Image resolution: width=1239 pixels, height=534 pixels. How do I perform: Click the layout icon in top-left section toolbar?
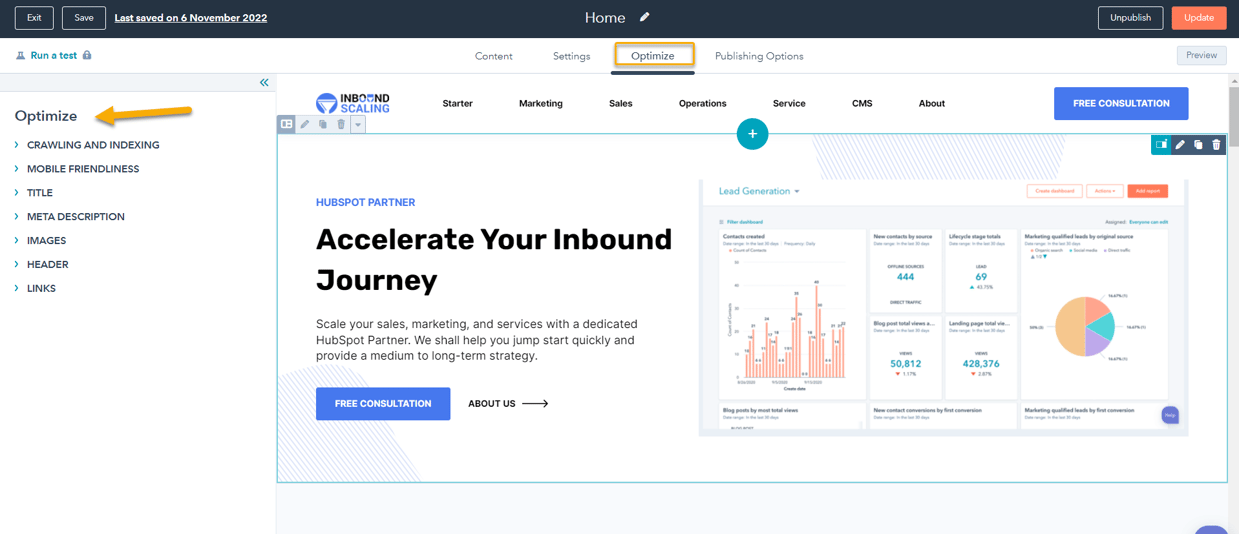point(287,125)
